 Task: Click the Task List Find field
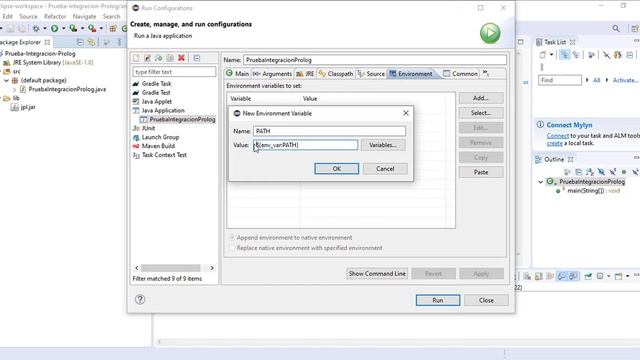(x=560, y=80)
